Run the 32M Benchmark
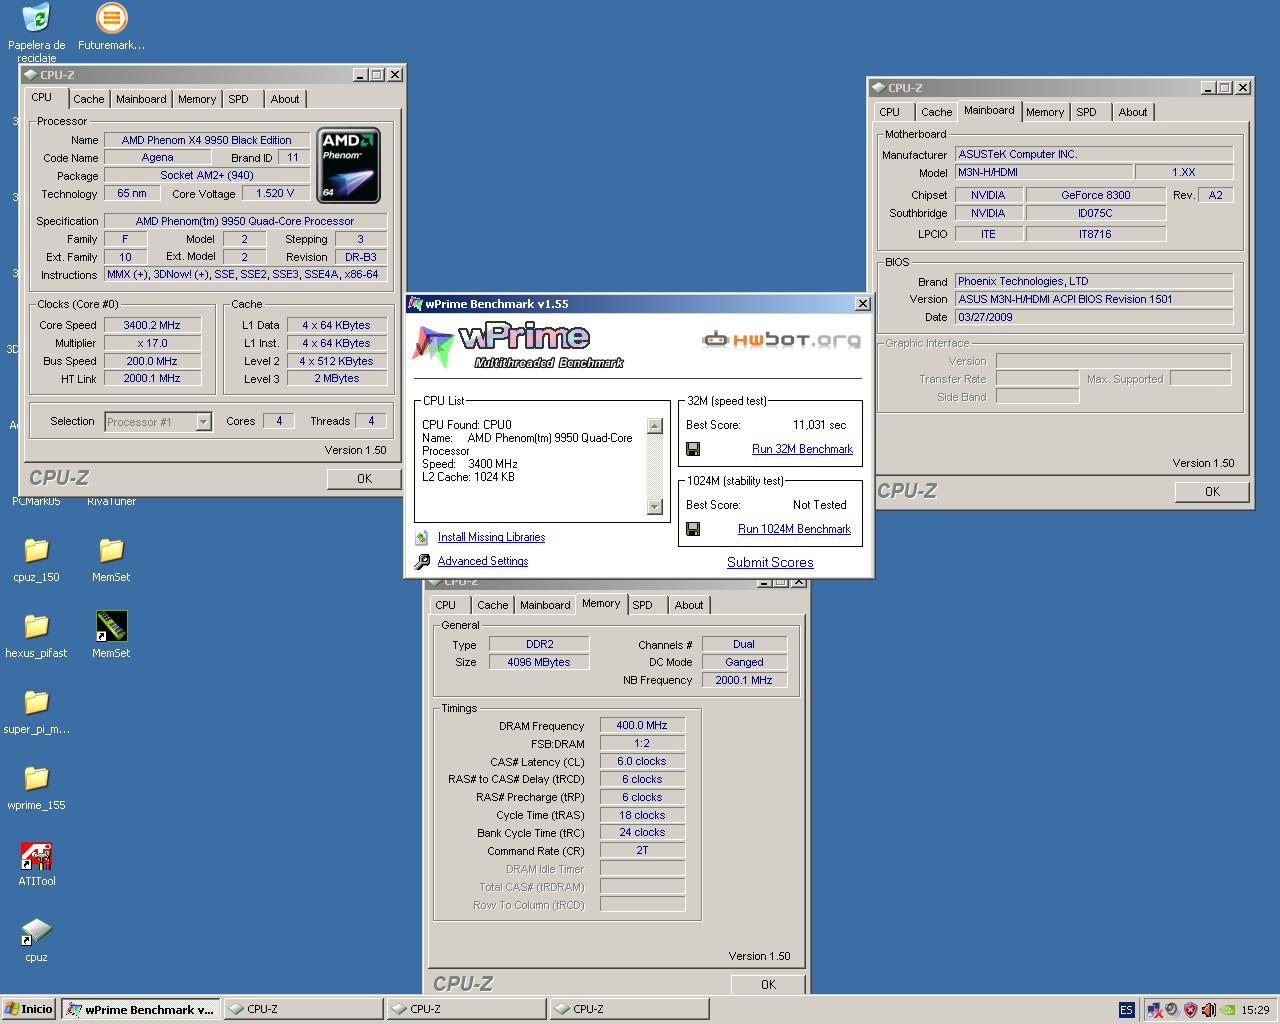Screen dimensions: 1280x1024 click(x=802, y=449)
